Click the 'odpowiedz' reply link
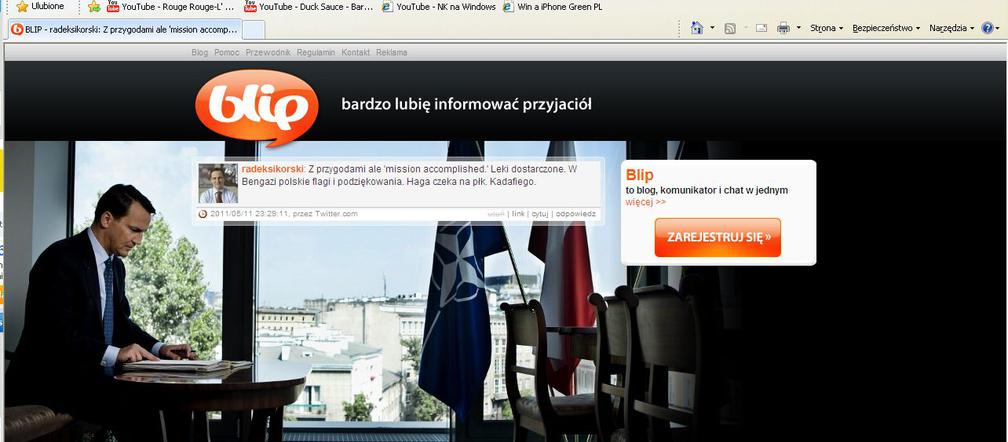Screen dimensions: 1008x442 [x=576, y=213]
